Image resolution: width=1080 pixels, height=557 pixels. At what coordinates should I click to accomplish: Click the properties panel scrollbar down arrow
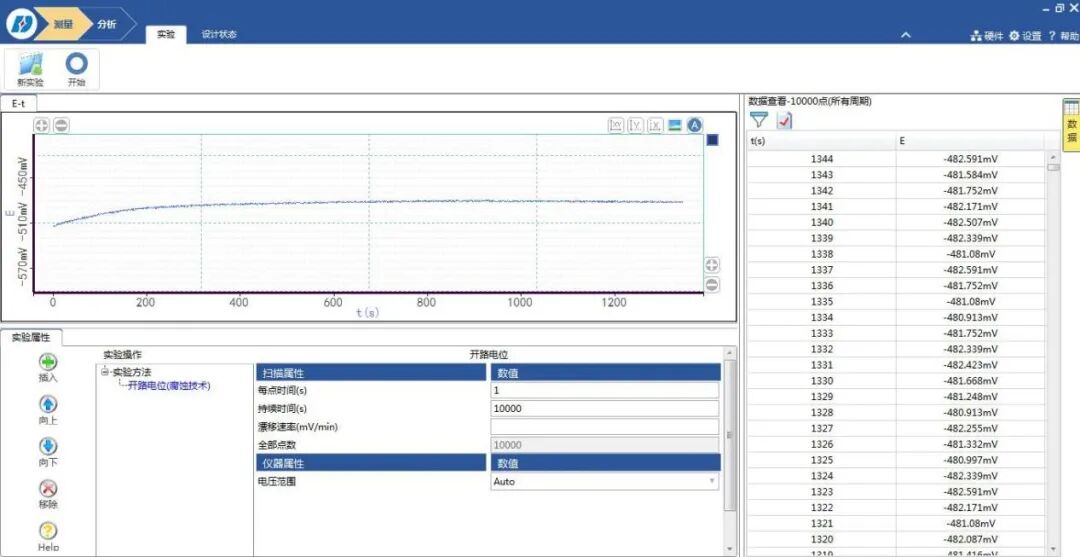click(x=730, y=549)
